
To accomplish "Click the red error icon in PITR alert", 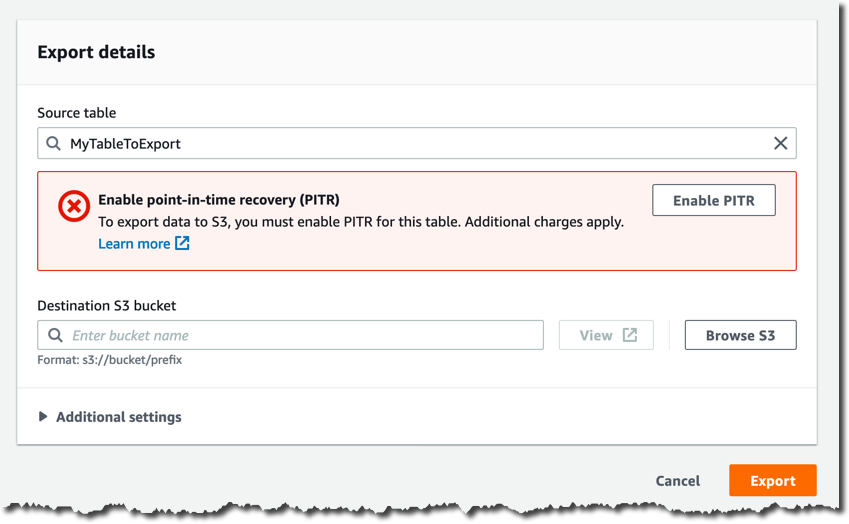I will (x=74, y=206).
